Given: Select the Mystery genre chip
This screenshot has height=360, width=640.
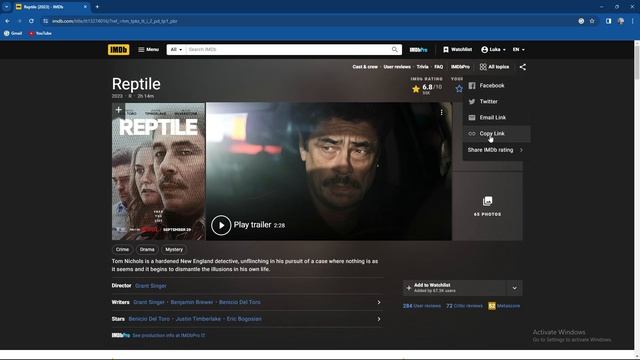Looking at the screenshot, I should click(174, 249).
